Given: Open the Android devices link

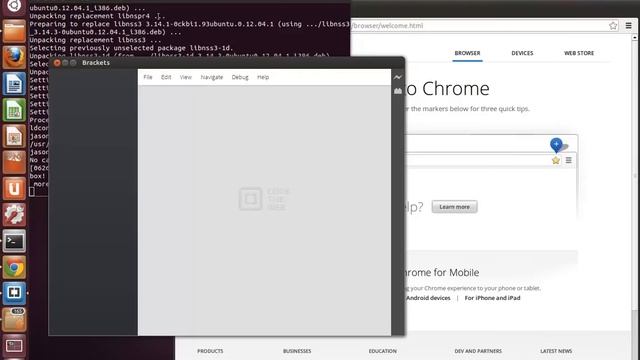Looking at the screenshot, I should tap(428, 298).
